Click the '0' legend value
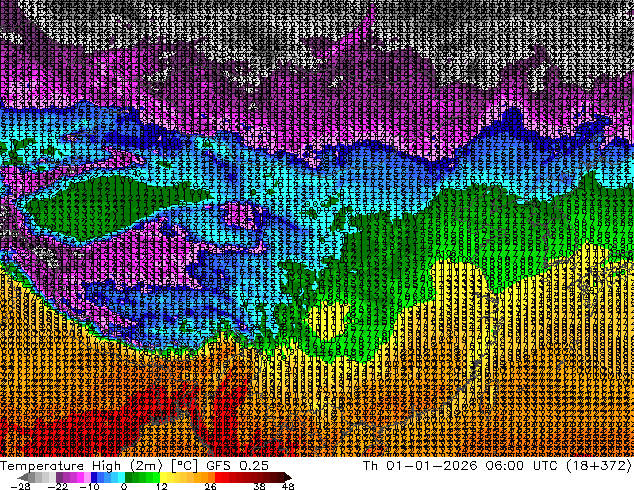Screen dimensions: 634x490 [124, 486]
